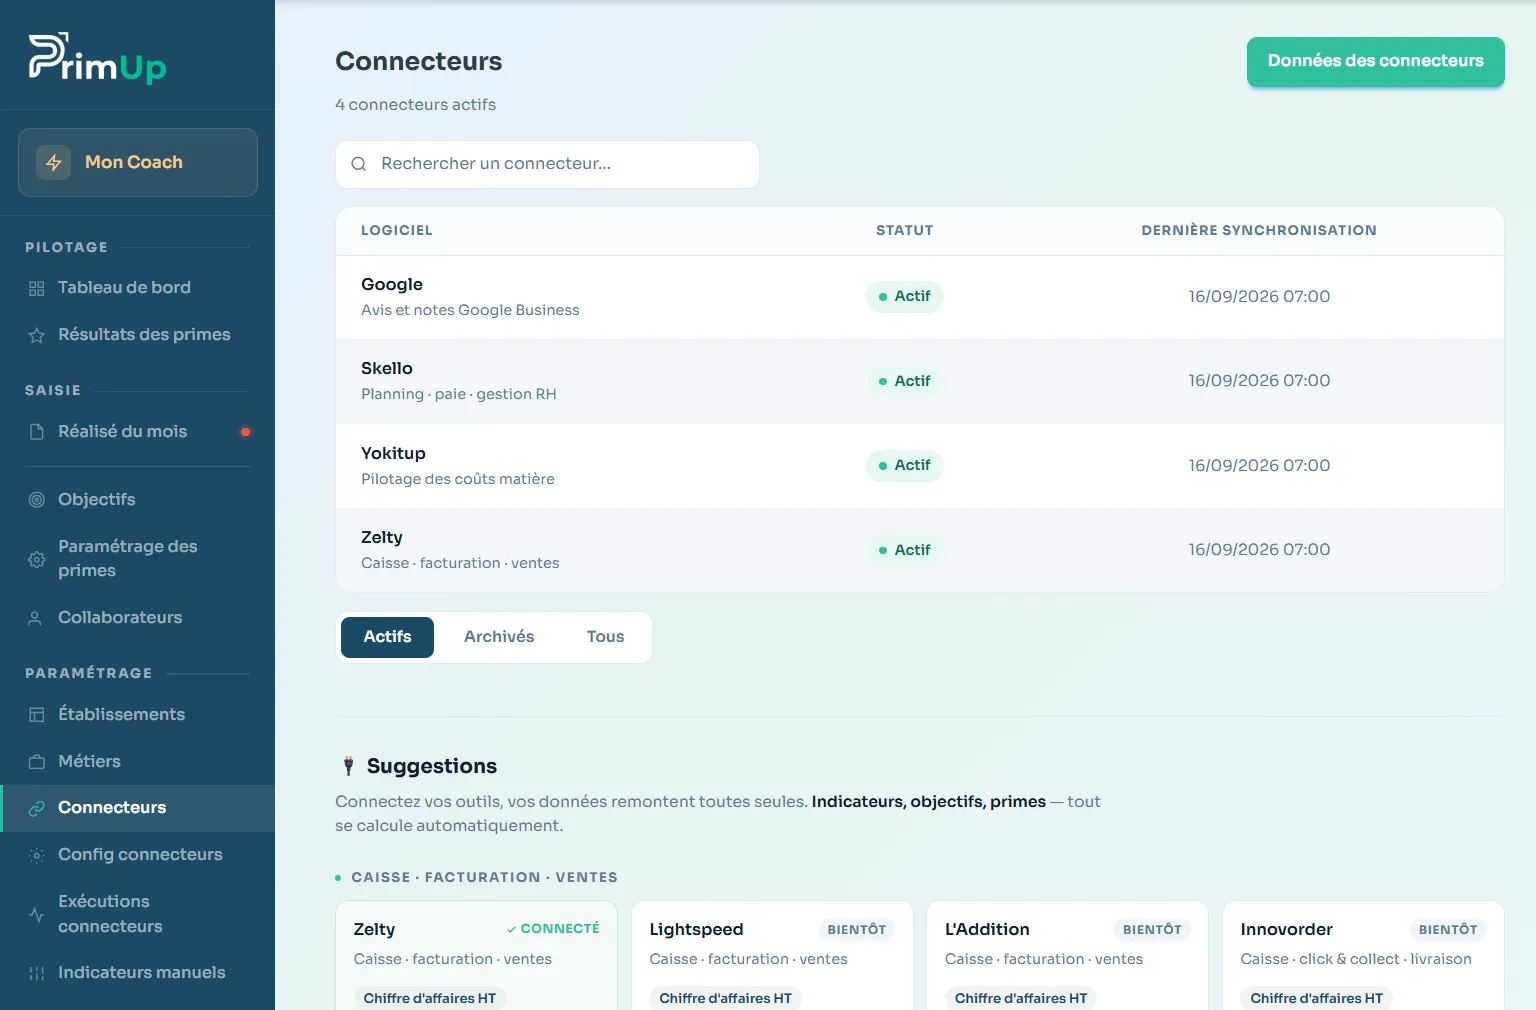This screenshot has height=1010, width=1536.
Task: Click the Métiers briefcase icon
Action: (37, 762)
